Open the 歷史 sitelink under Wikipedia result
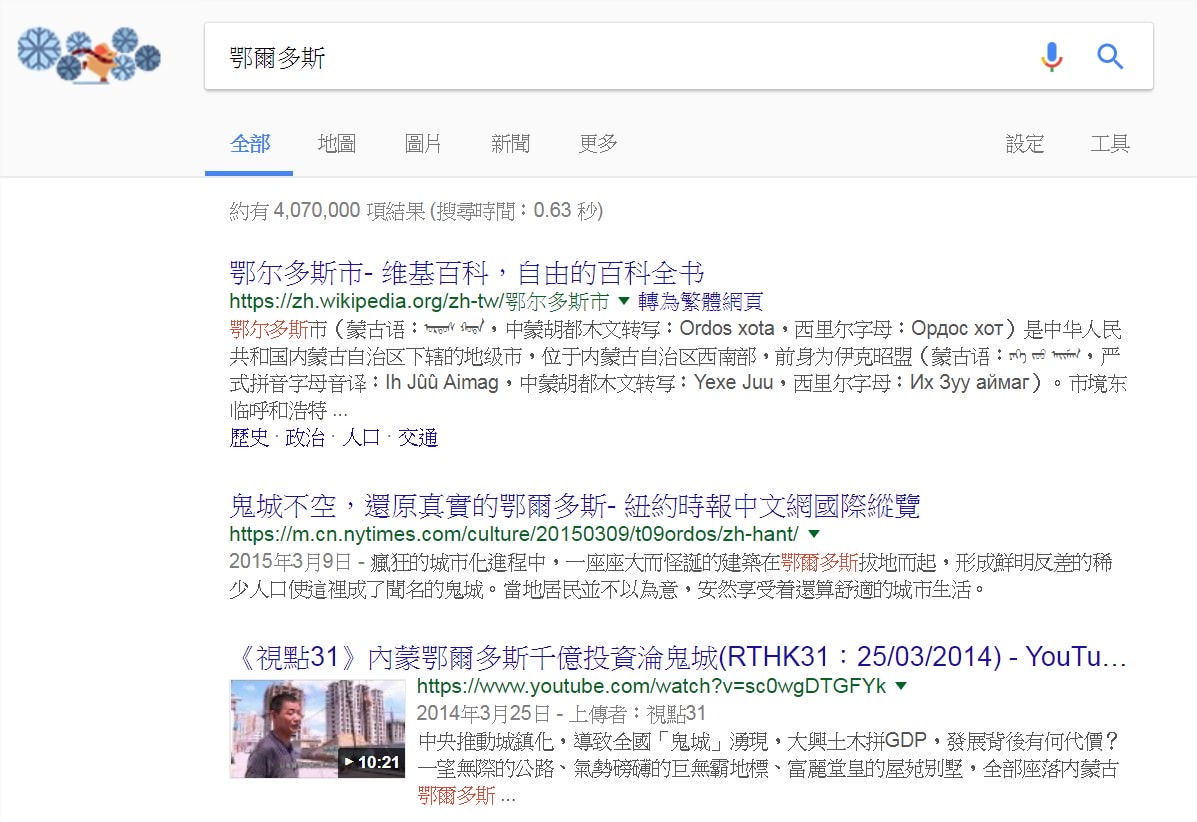This screenshot has height=822, width=1197. point(249,437)
